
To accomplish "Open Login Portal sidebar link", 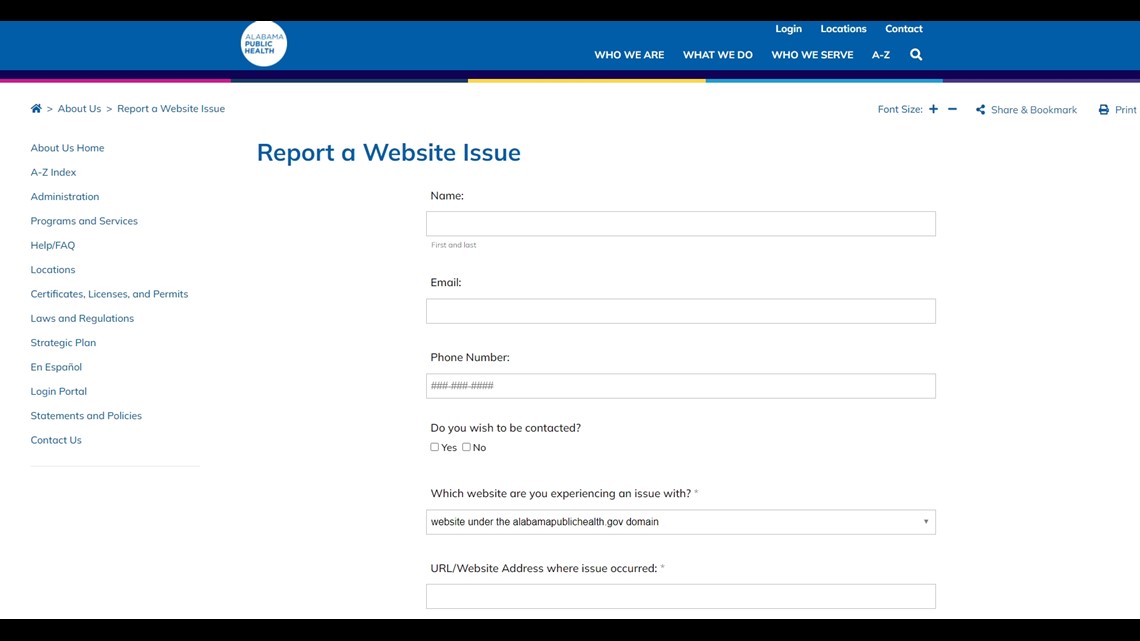I will [58, 391].
